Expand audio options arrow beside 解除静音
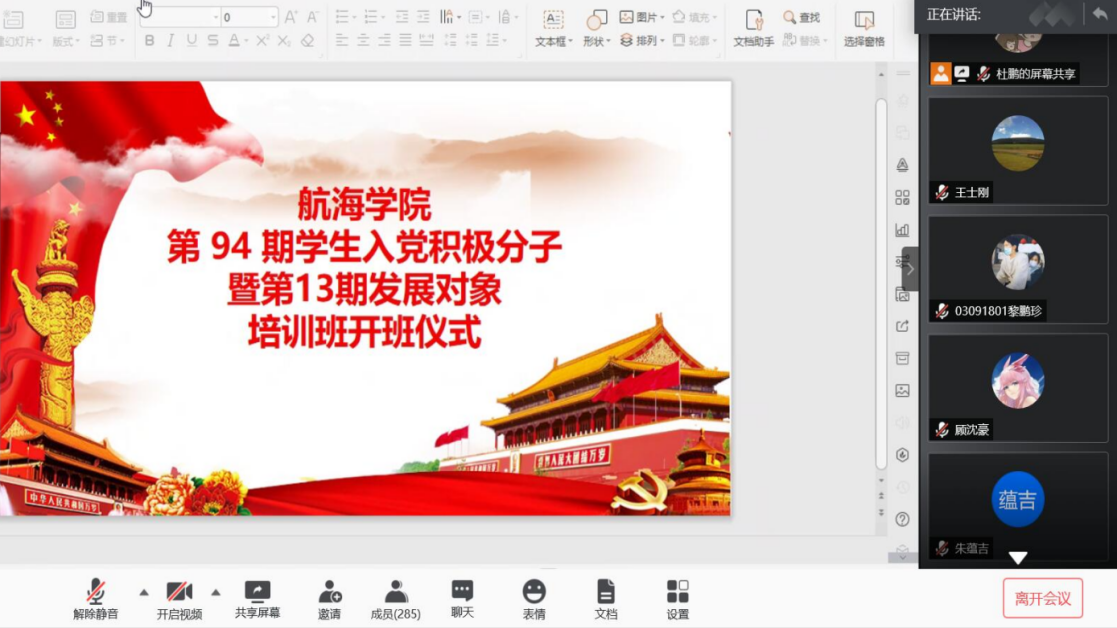Image resolution: width=1117 pixels, height=628 pixels. 143,592
